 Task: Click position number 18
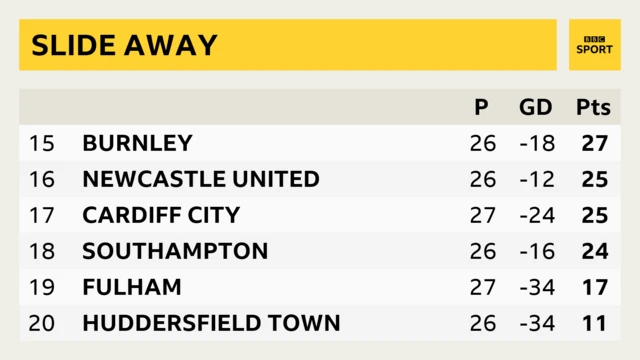coord(42,251)
